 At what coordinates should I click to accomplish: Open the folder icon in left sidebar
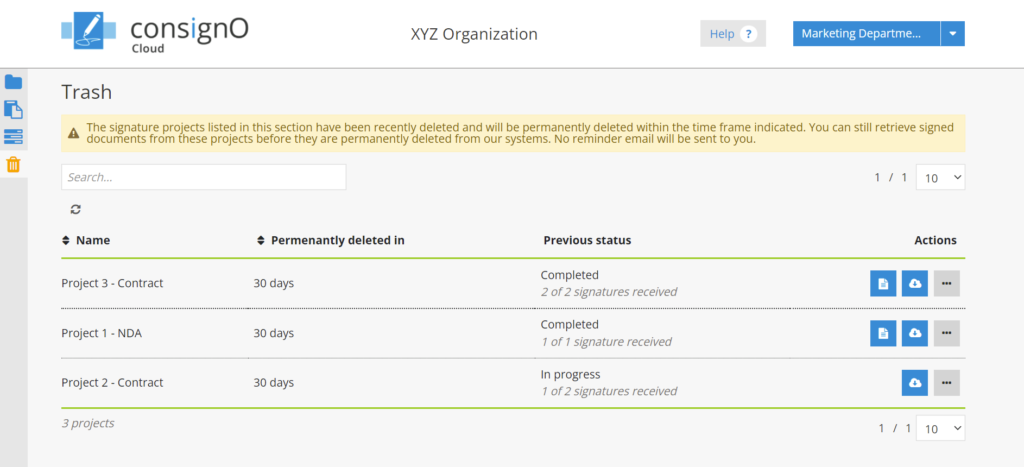pyautogui.click(x=13, y=82)
